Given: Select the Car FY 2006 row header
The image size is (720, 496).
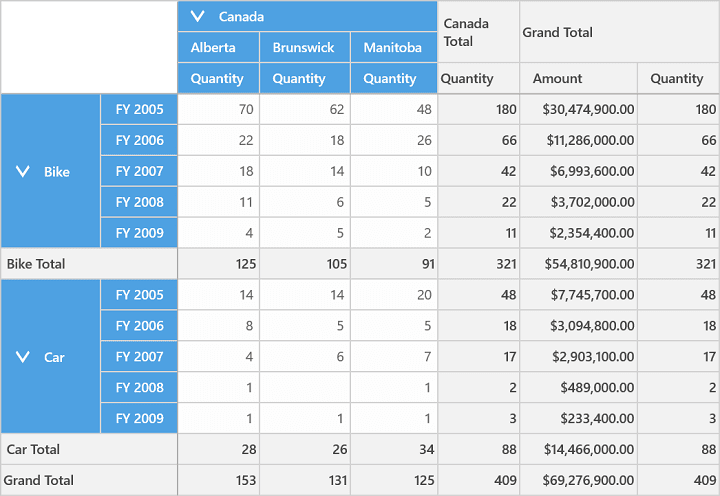Looking at the screenshot, I should click(x=139, y=326).
